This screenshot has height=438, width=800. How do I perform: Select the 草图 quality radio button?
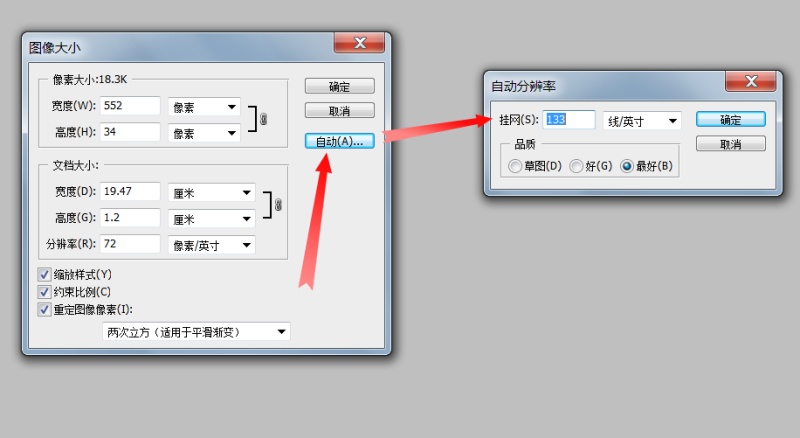click(515, 166)
